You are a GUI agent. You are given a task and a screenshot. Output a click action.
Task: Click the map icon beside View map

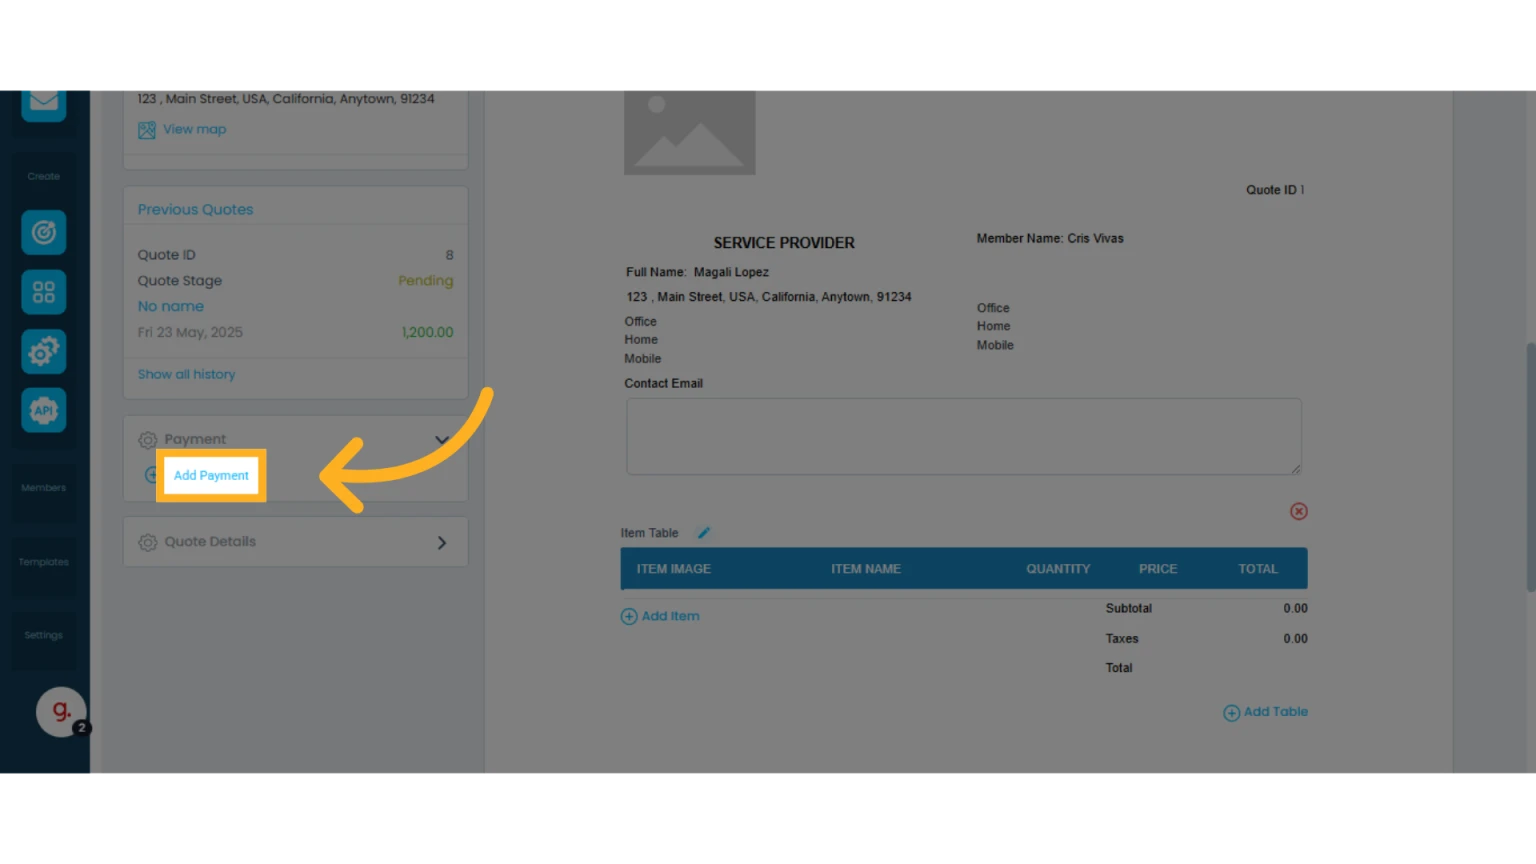tap(147, 130)
